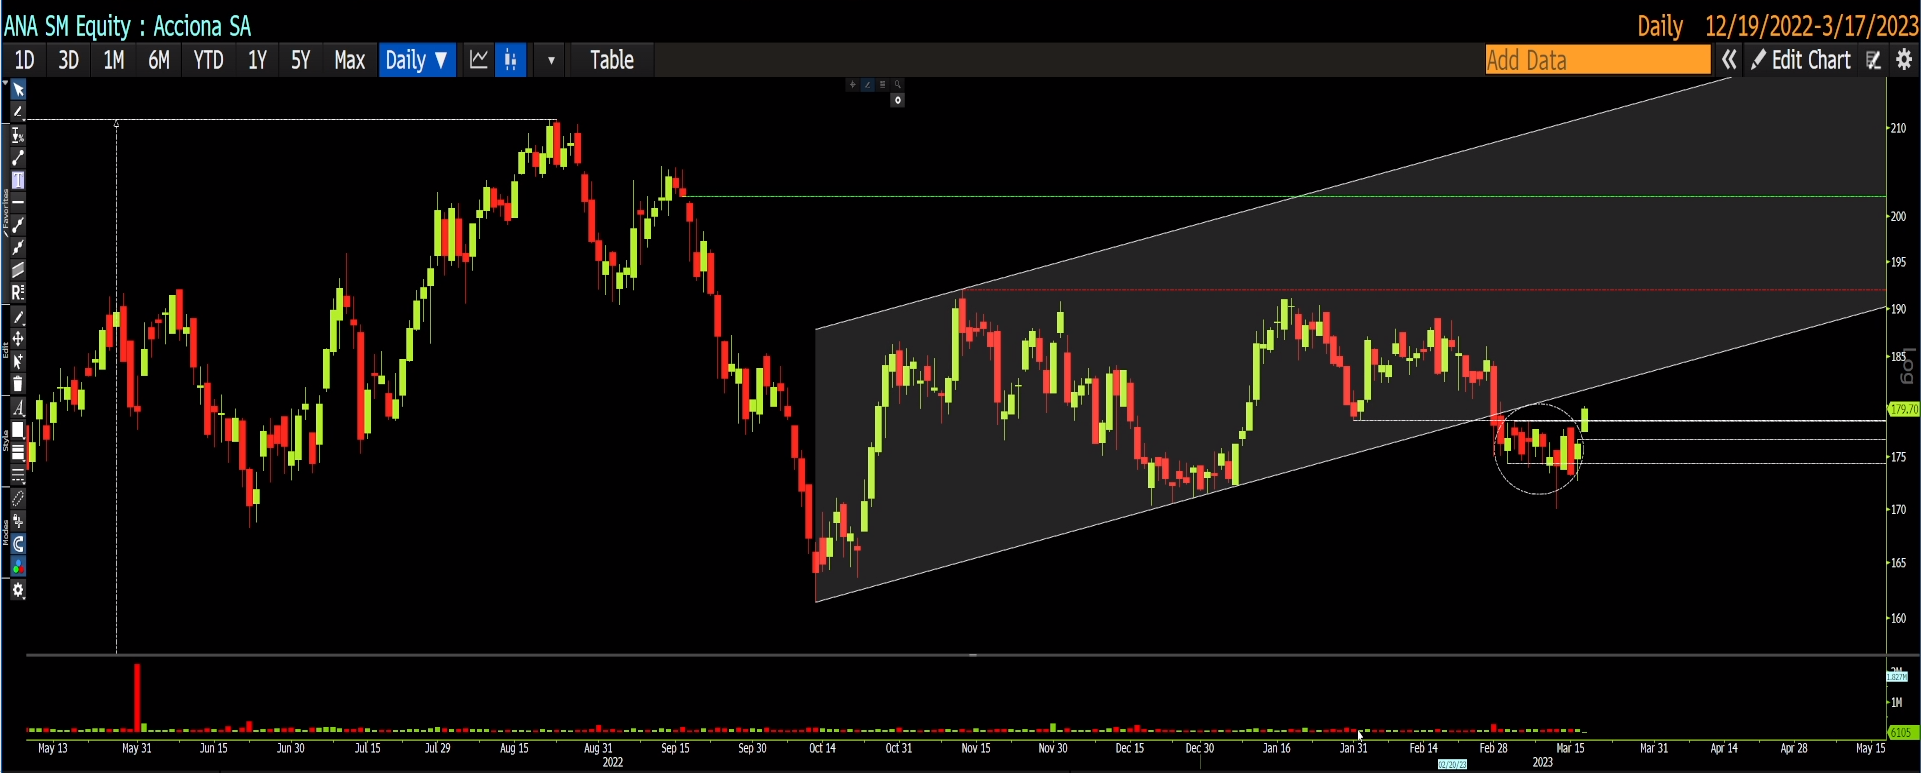Click the 6105 volume value label
The image size is (1921, 773).
1902,733
